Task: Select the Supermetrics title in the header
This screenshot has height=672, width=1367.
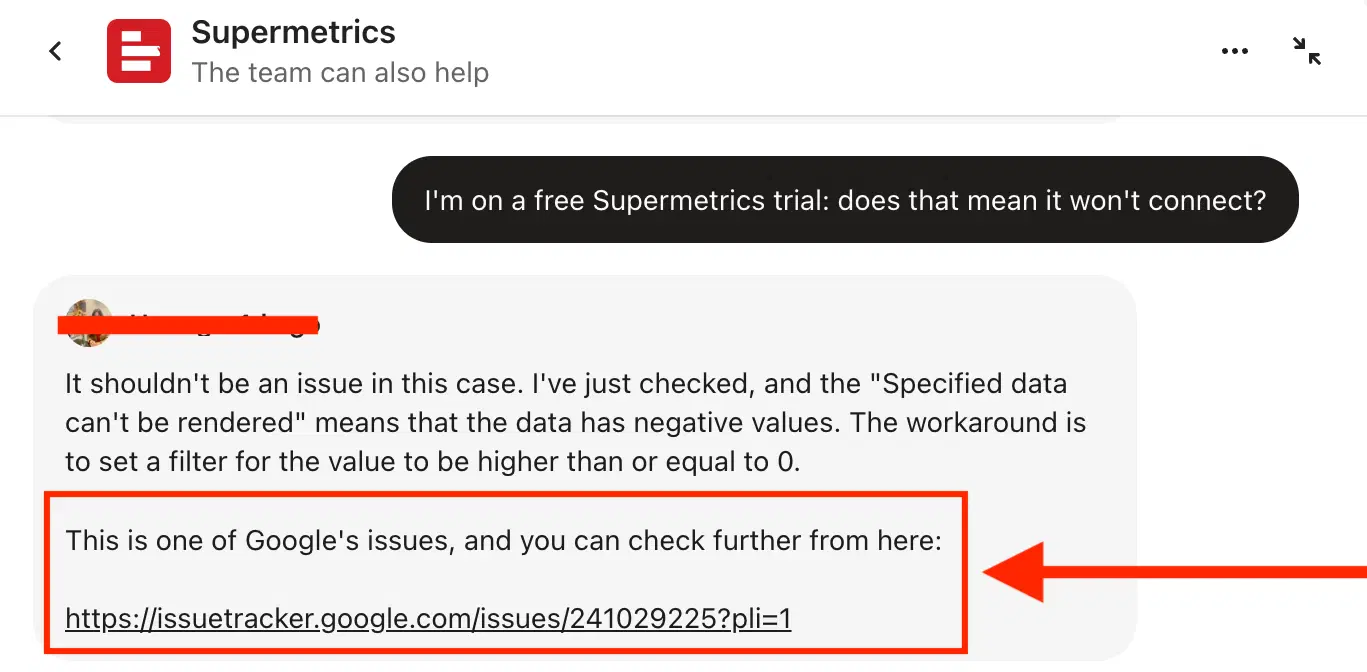Action: point(293,32)
